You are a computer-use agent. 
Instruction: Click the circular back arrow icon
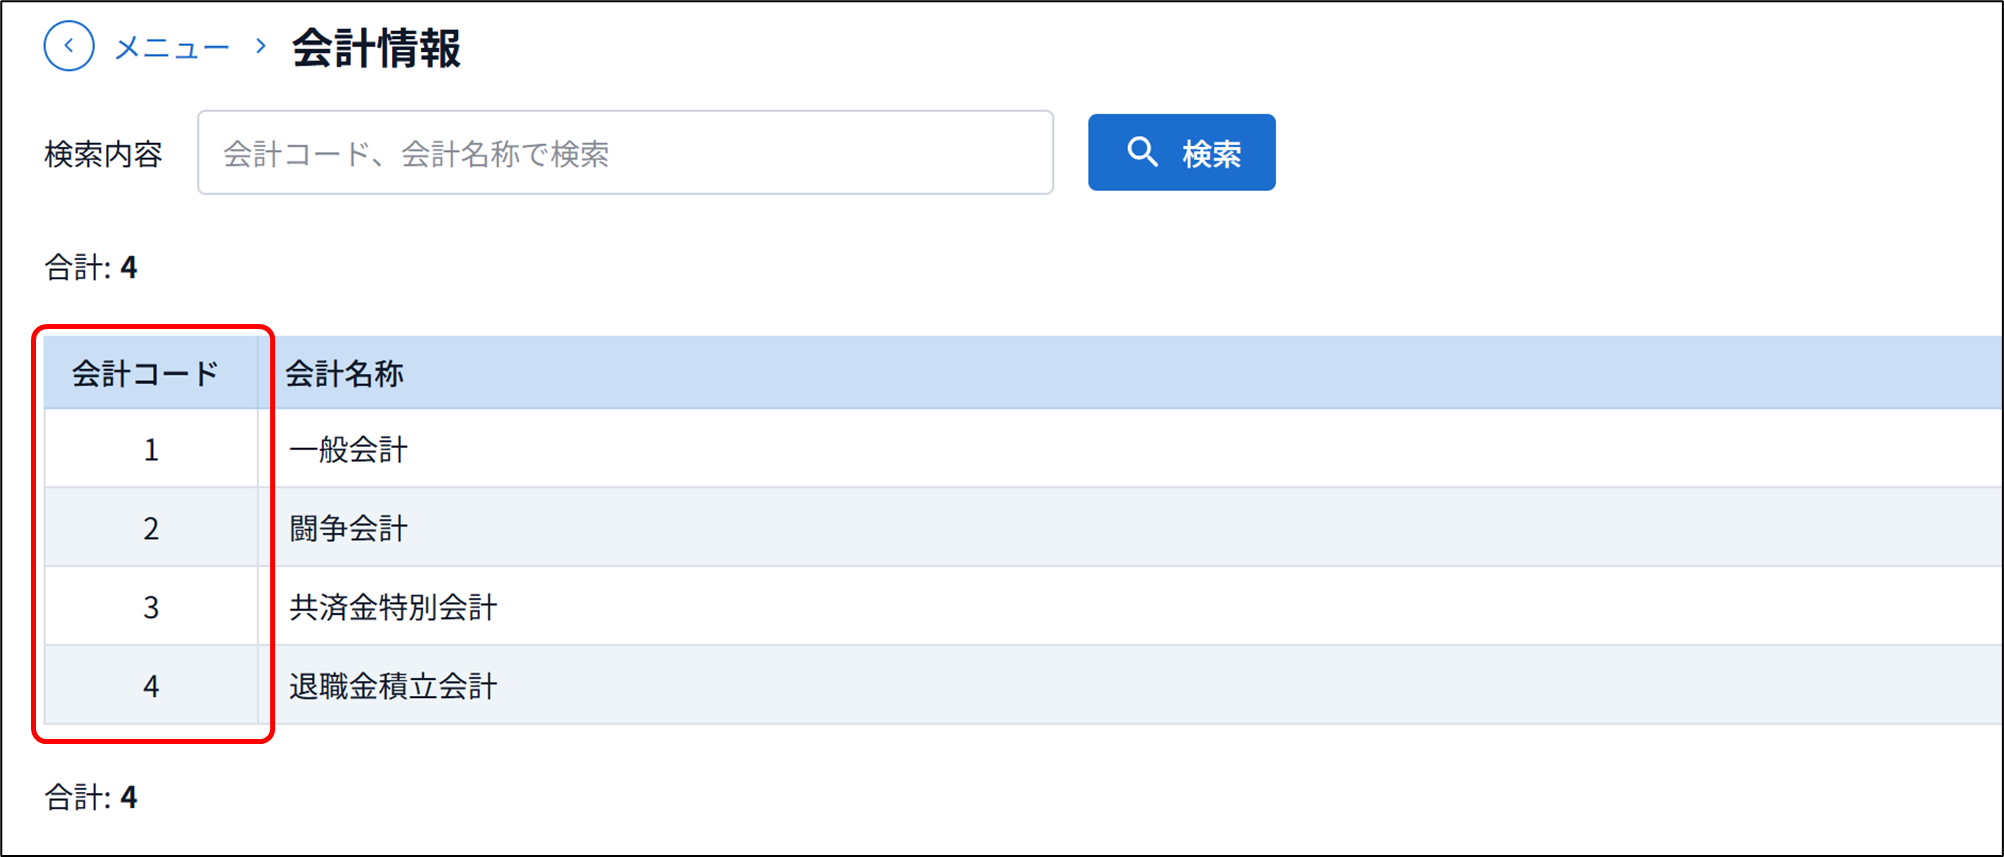pos(69,46)
